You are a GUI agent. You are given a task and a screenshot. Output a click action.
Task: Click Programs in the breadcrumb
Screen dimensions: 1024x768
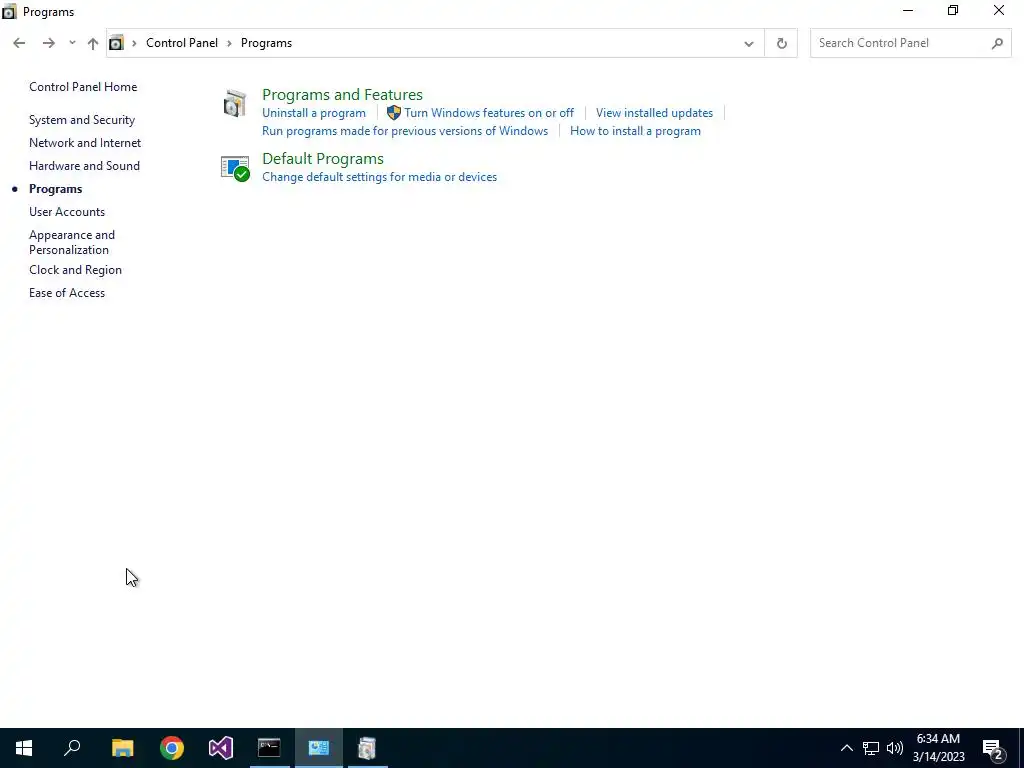(266, 43)
